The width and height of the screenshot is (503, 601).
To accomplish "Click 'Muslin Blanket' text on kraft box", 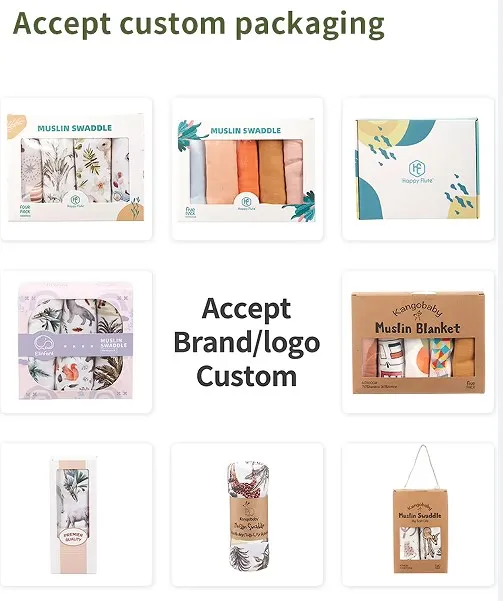I will pyautogui.click(x=418, y=328).
